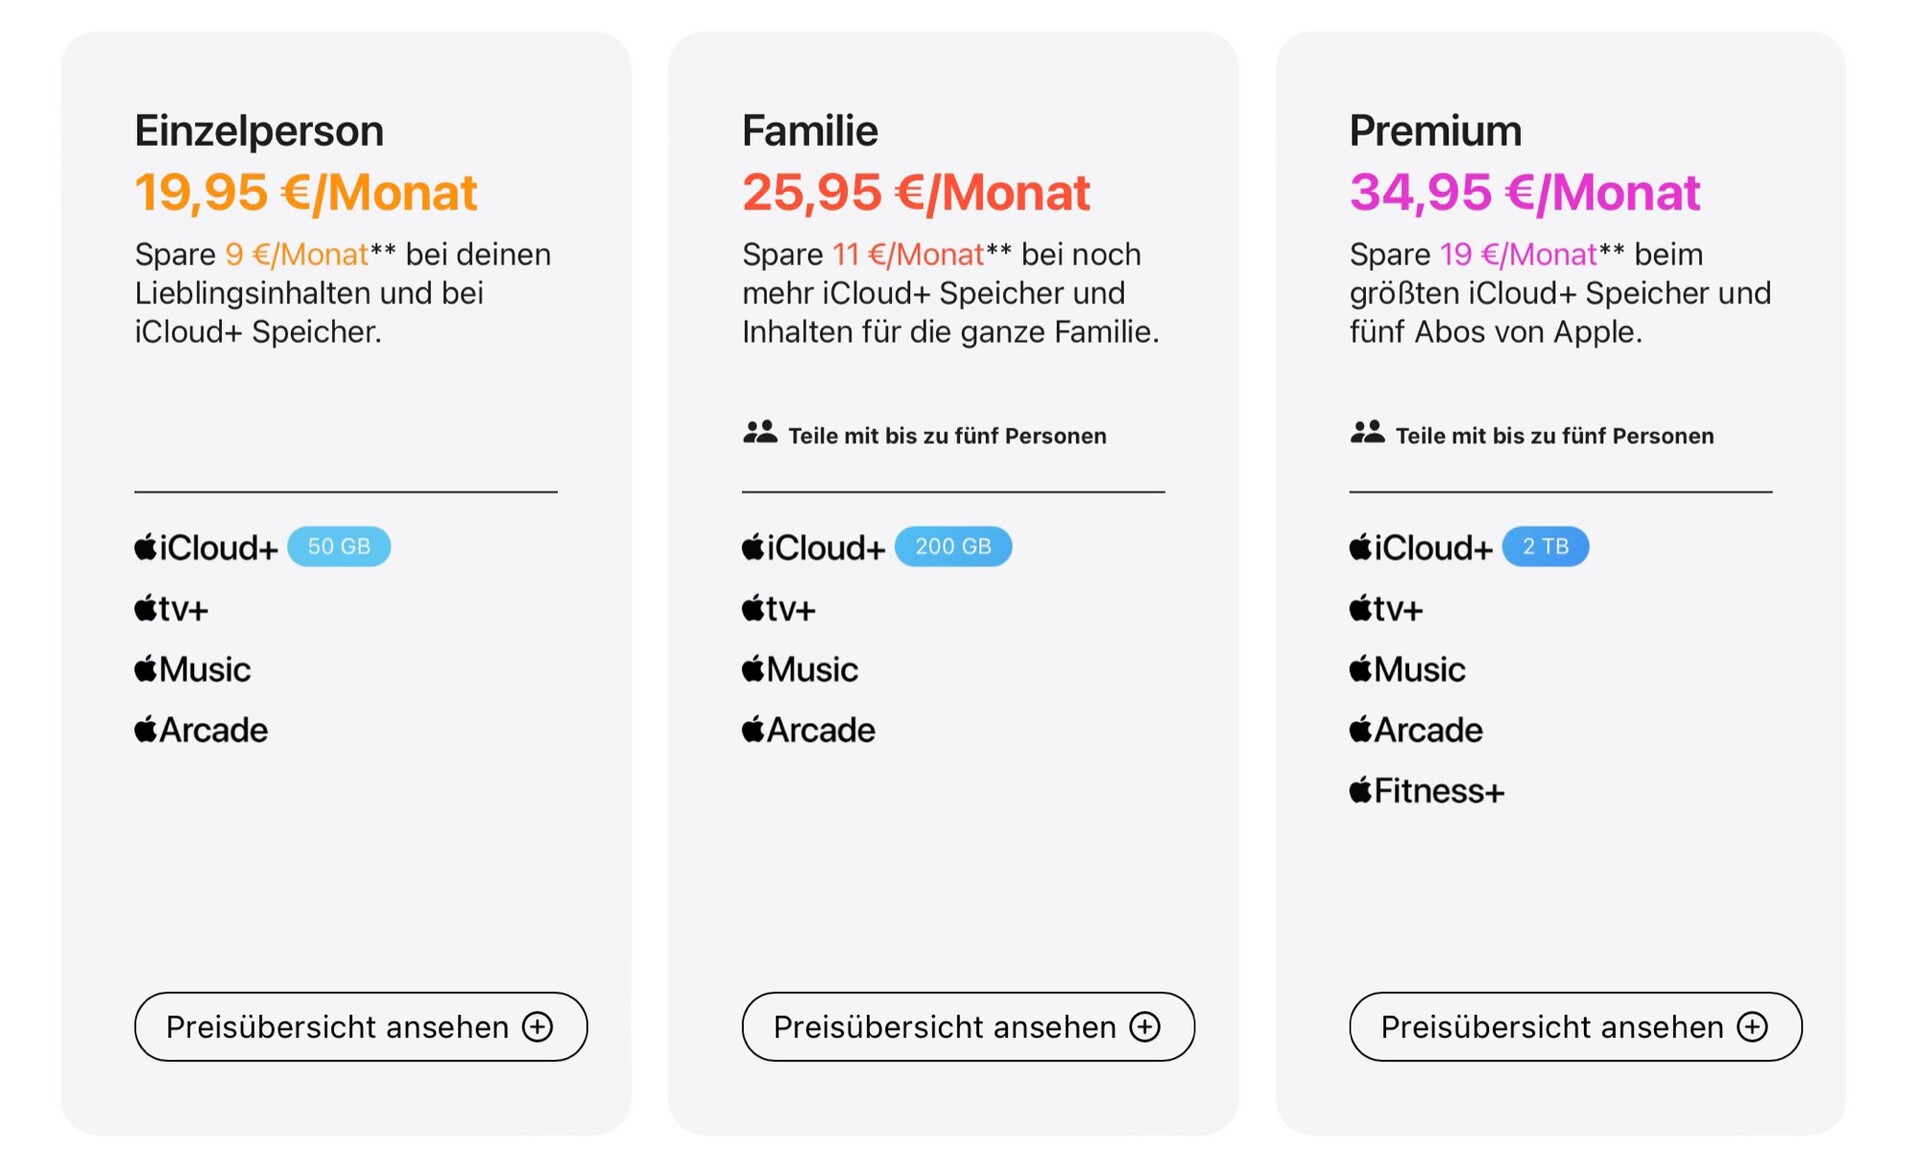The height and width of the screenshot is (1174, 1920).
Task: Click the 200 GB storage badge
Action: (x=953, y=547)
